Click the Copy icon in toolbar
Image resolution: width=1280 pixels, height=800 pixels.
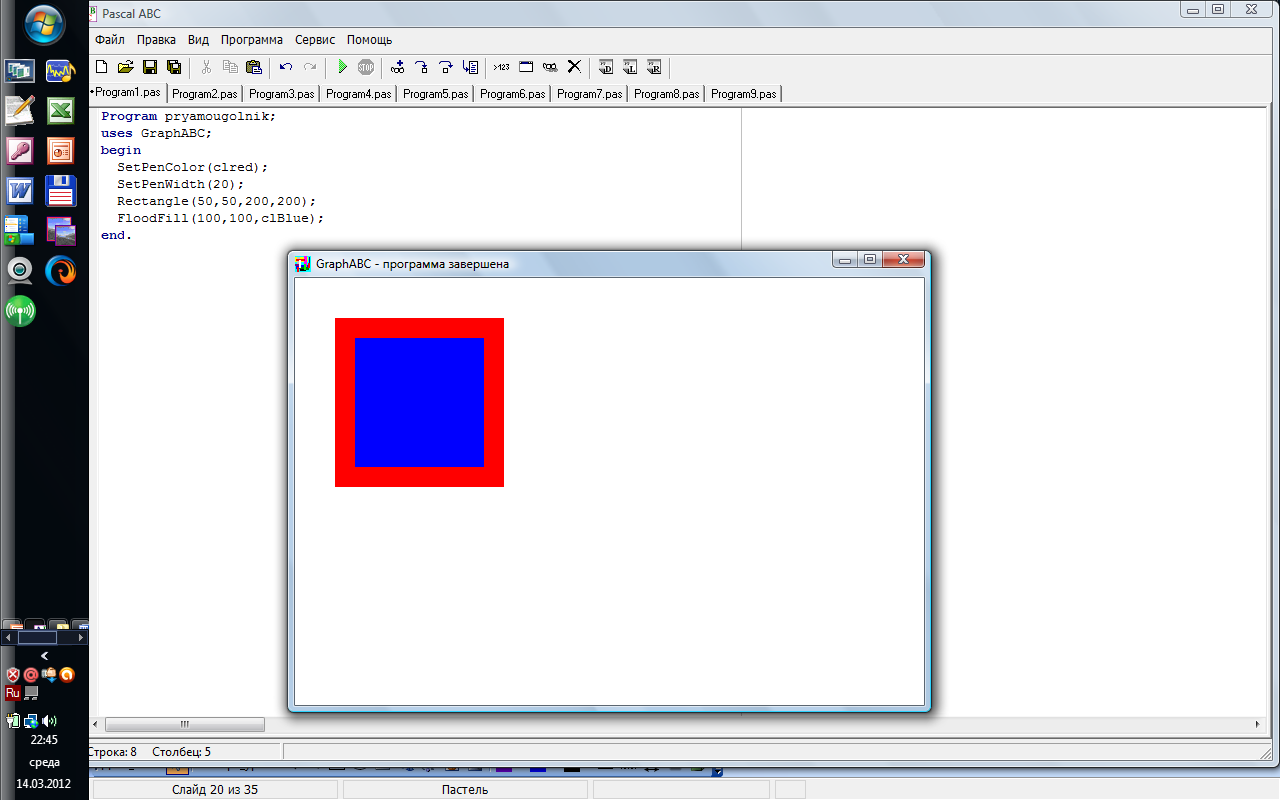point(230,67)
